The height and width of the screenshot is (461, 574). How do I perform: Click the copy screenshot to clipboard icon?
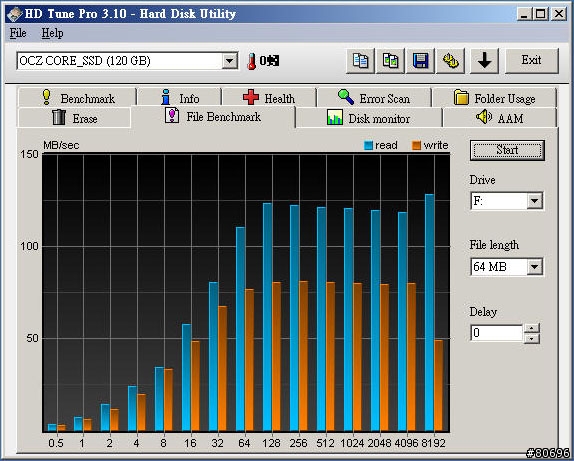coord(390,60)
